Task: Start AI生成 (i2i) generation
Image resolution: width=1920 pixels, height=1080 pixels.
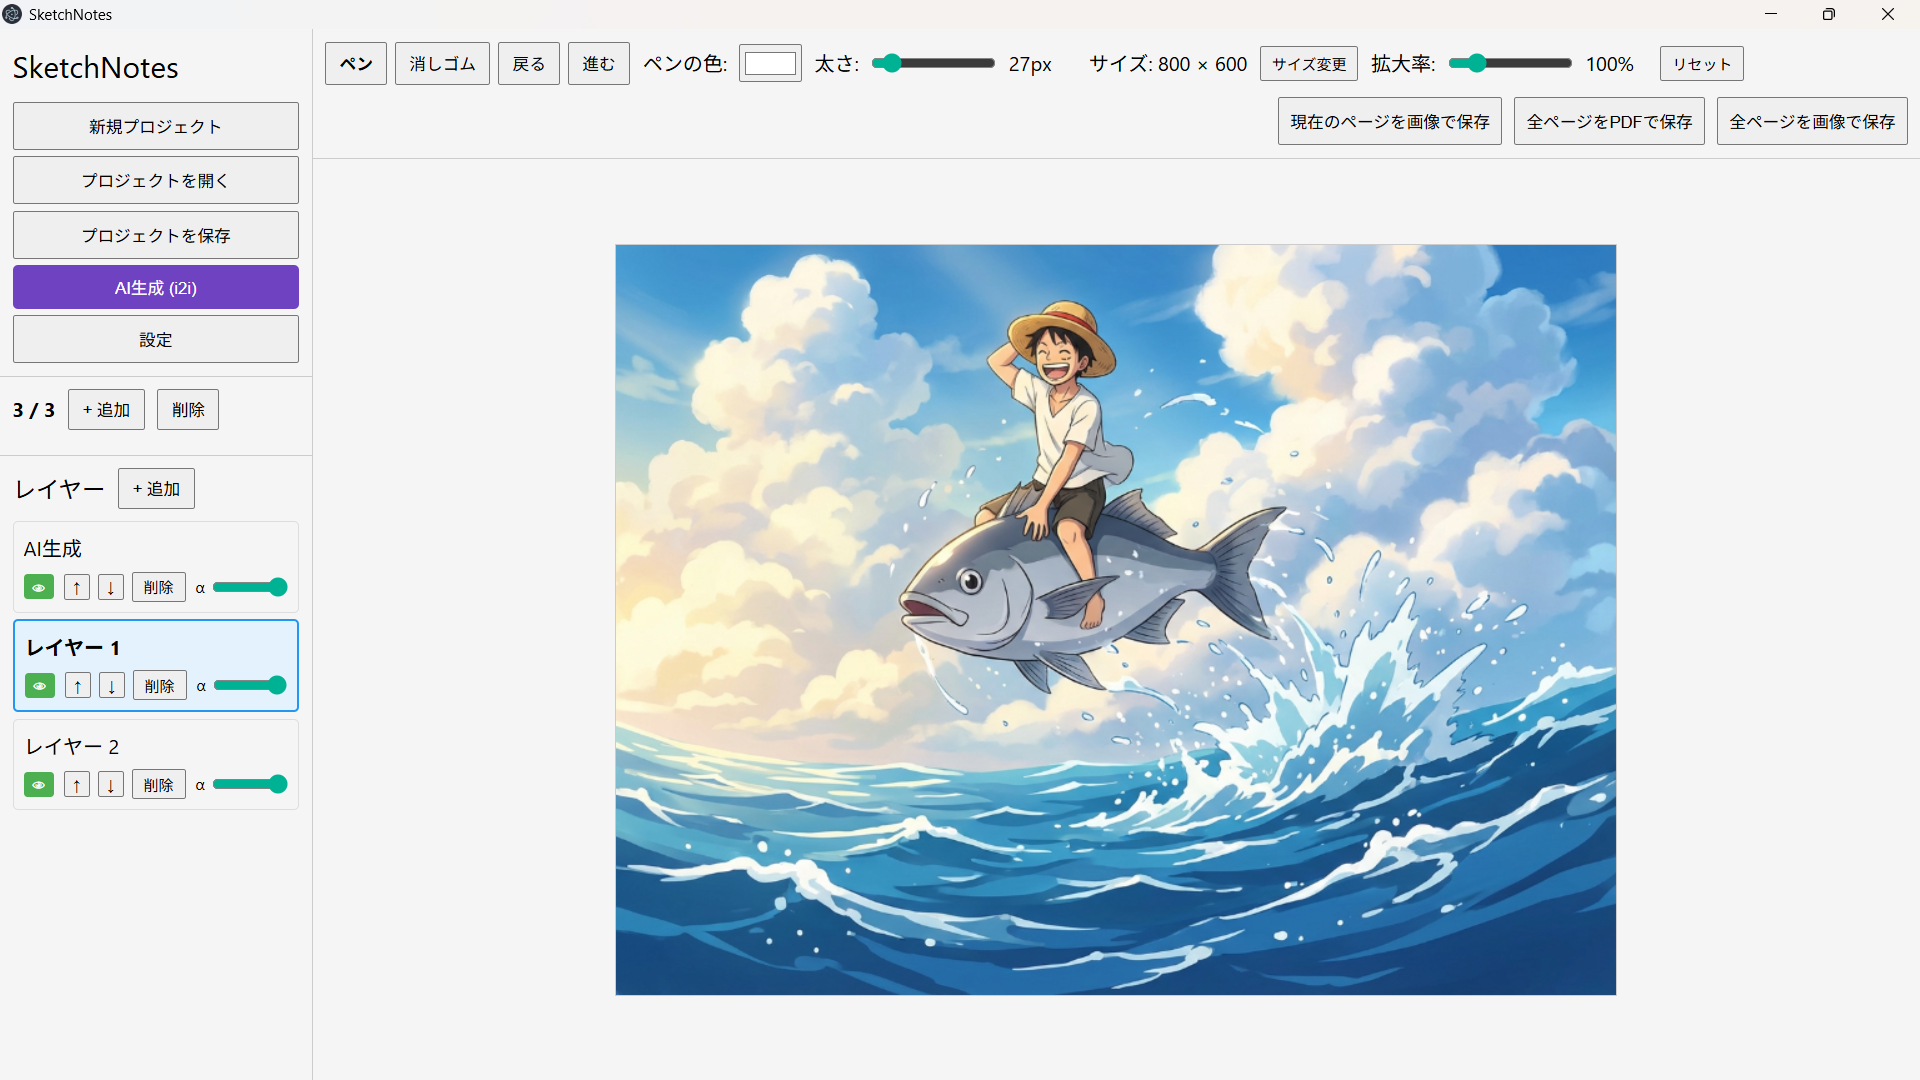Action: (x=156, y=287)
